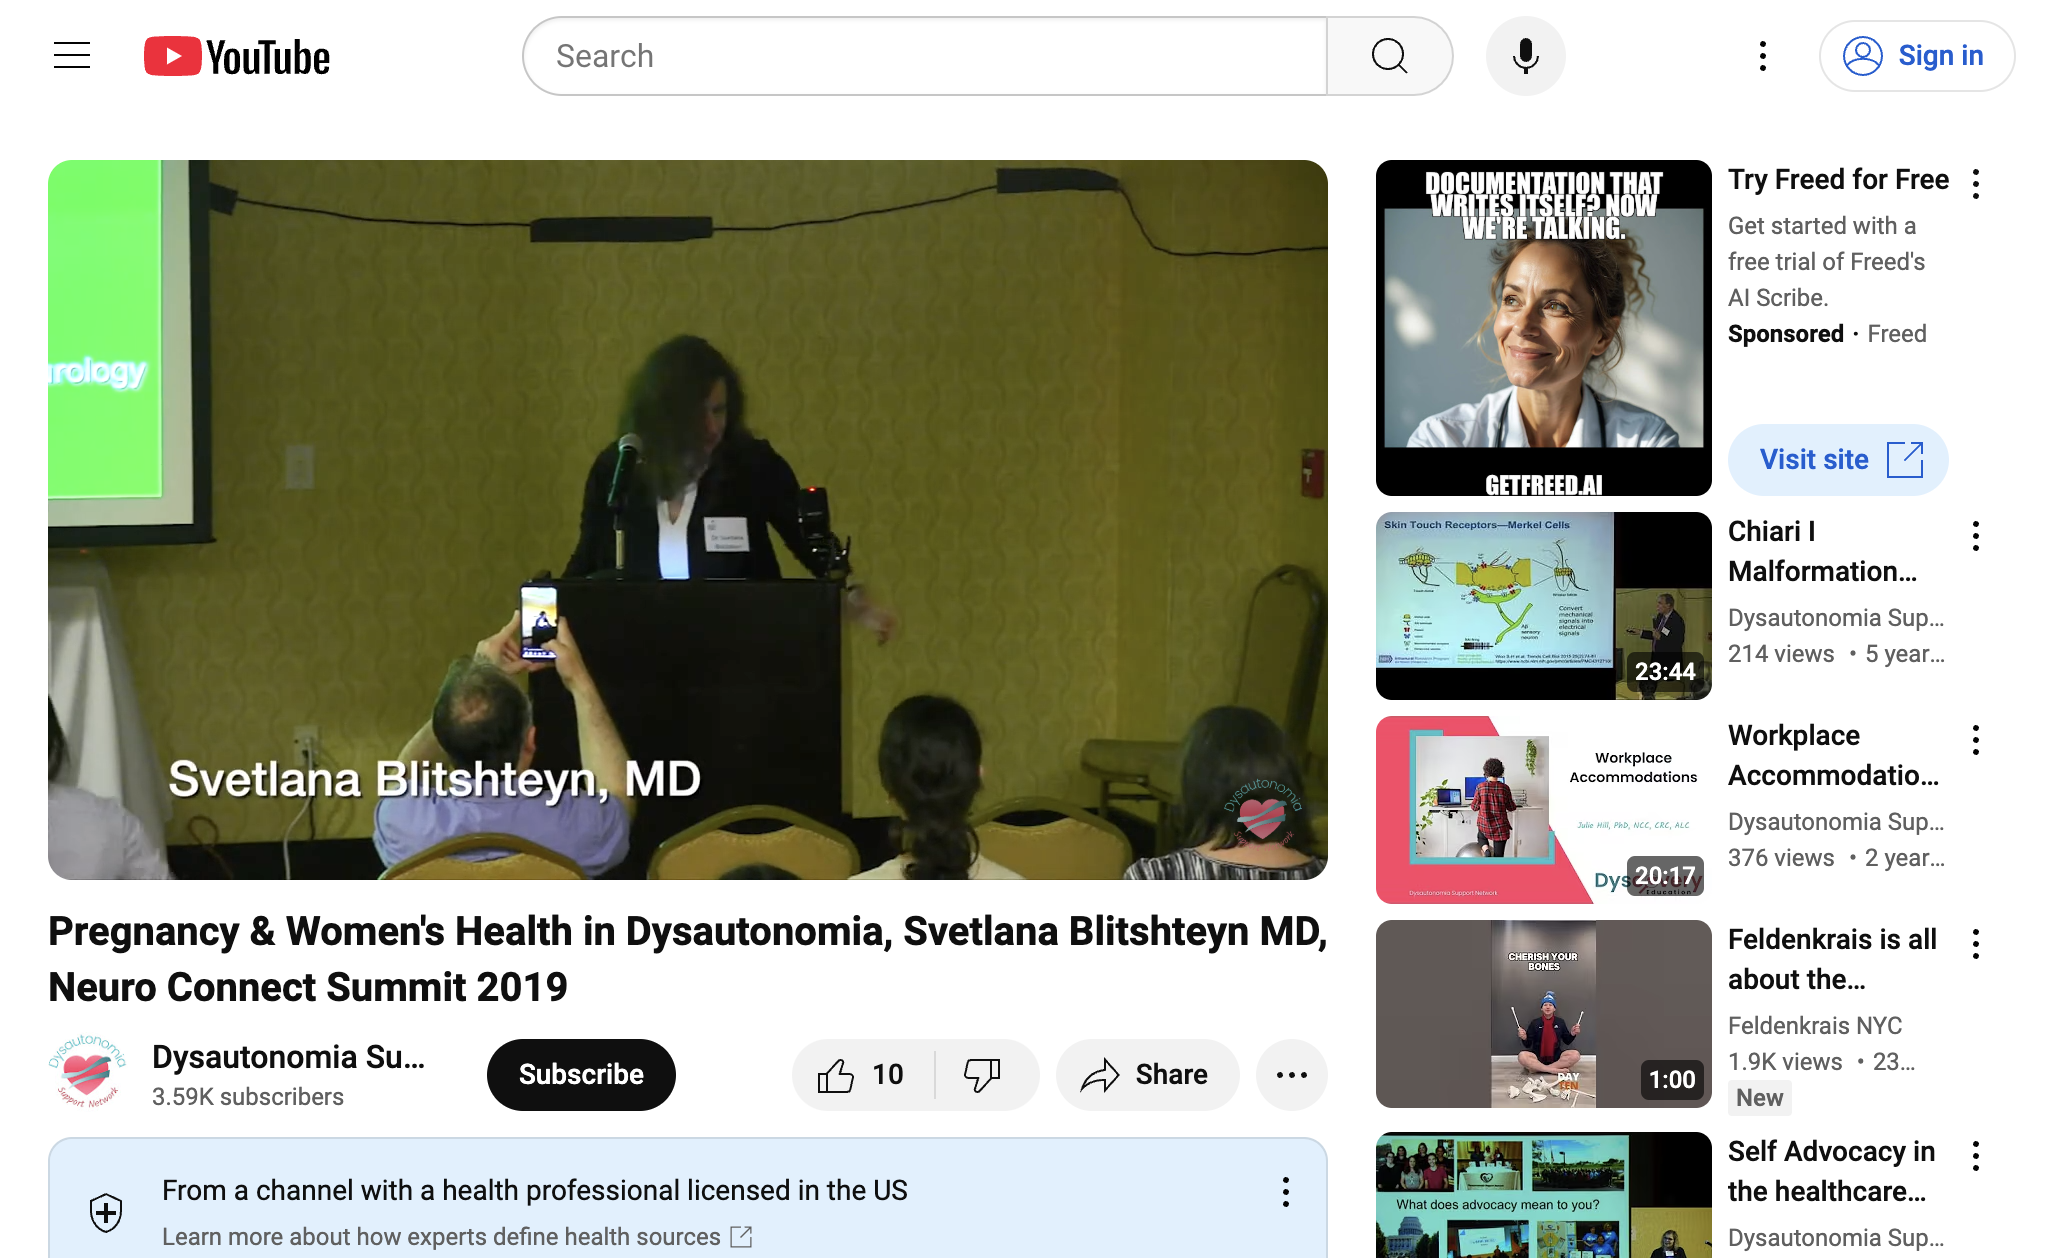Open the Workplace Accommodations thumbnail

(1544, 810)
